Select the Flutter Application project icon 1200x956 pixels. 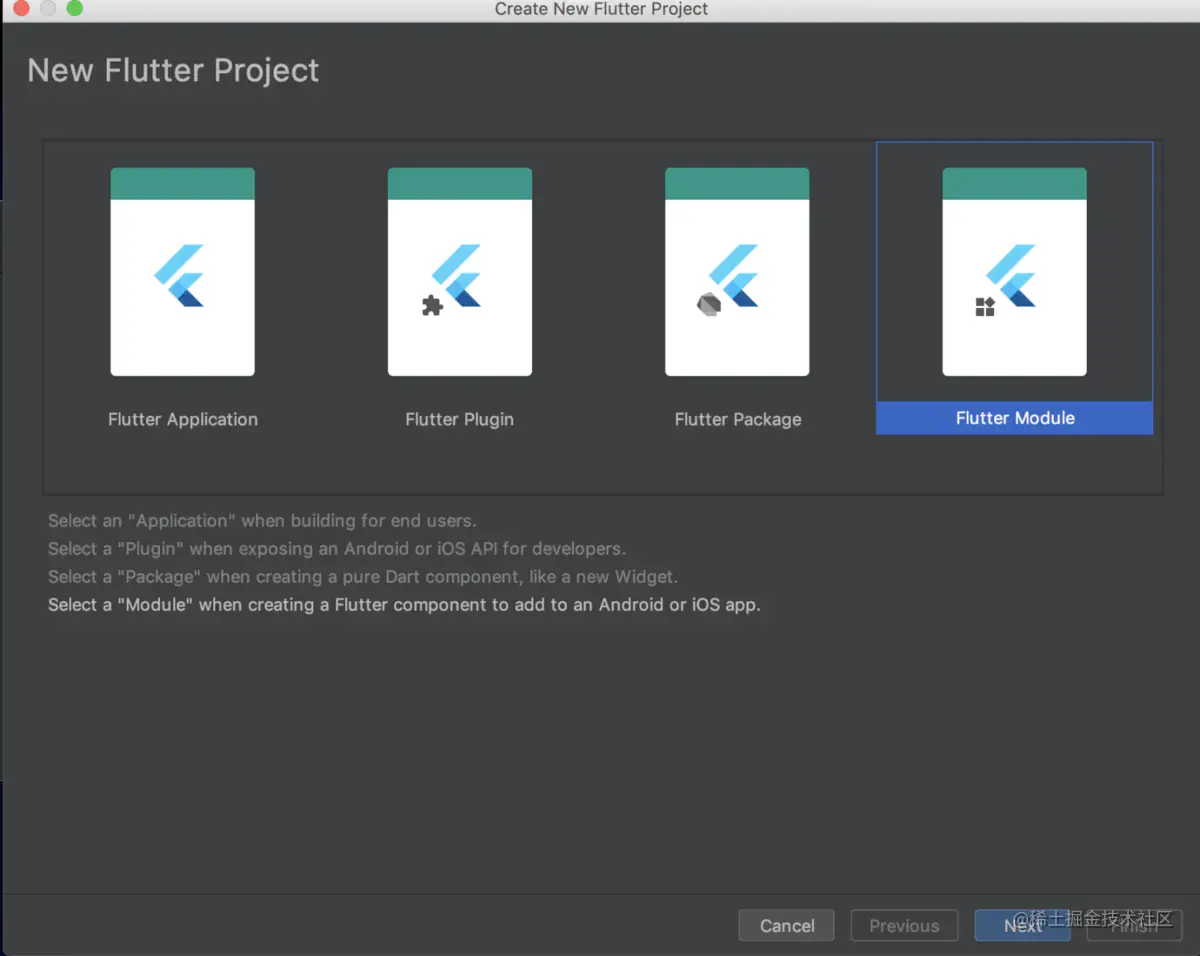[x=182, y=272]
